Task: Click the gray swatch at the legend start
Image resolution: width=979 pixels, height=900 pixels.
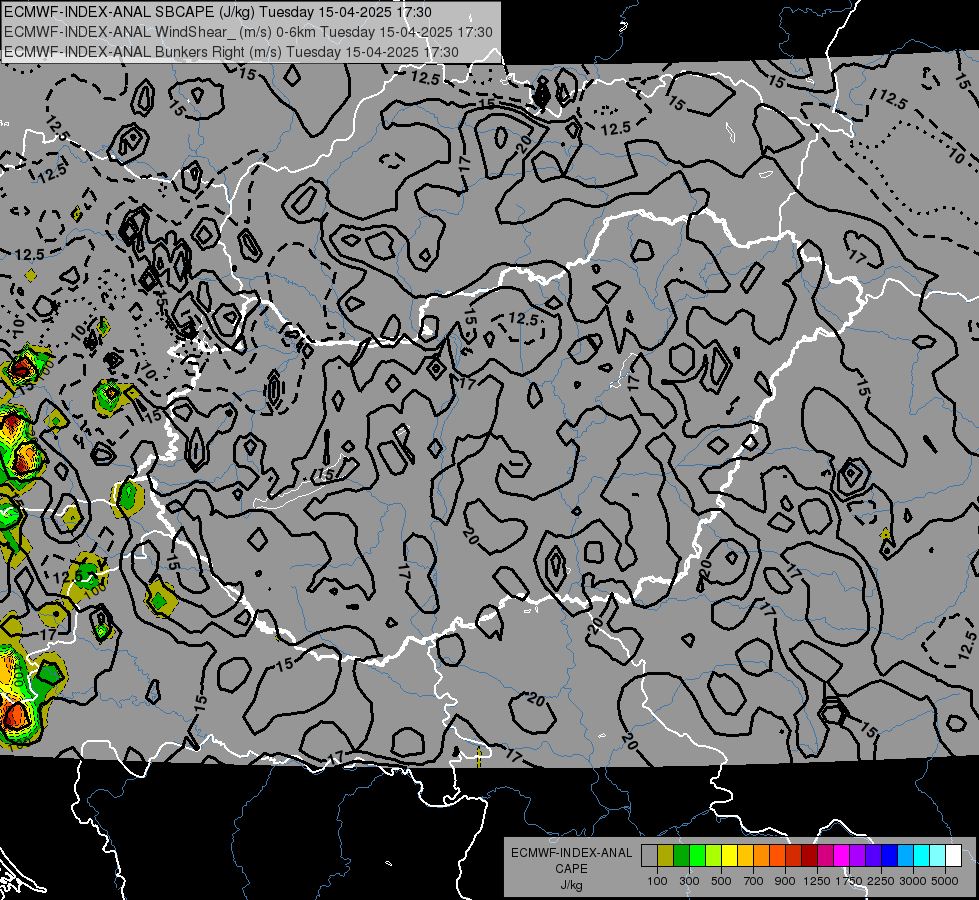Action: point(649,855)
